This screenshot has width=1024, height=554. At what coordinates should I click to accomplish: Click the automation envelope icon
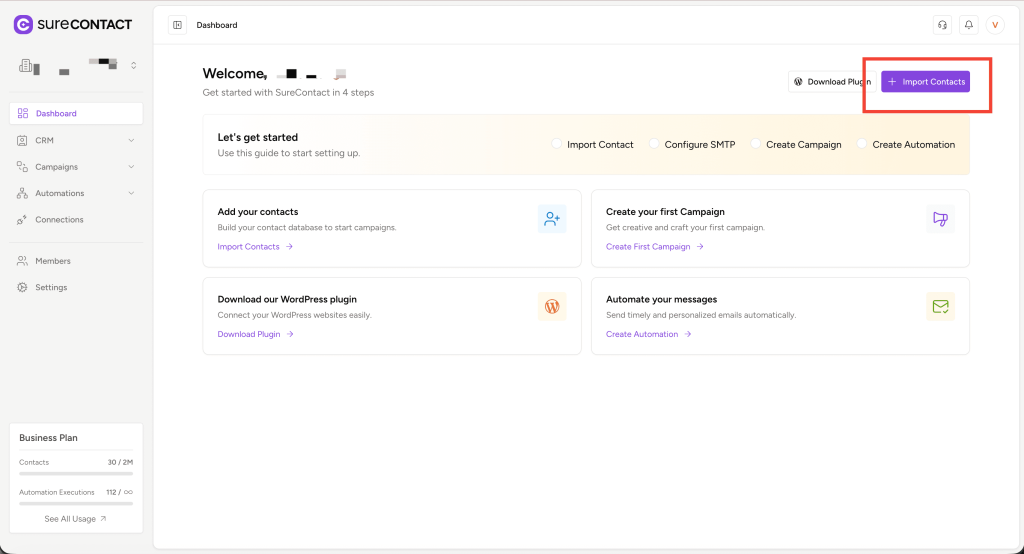(x=940, y=306)
